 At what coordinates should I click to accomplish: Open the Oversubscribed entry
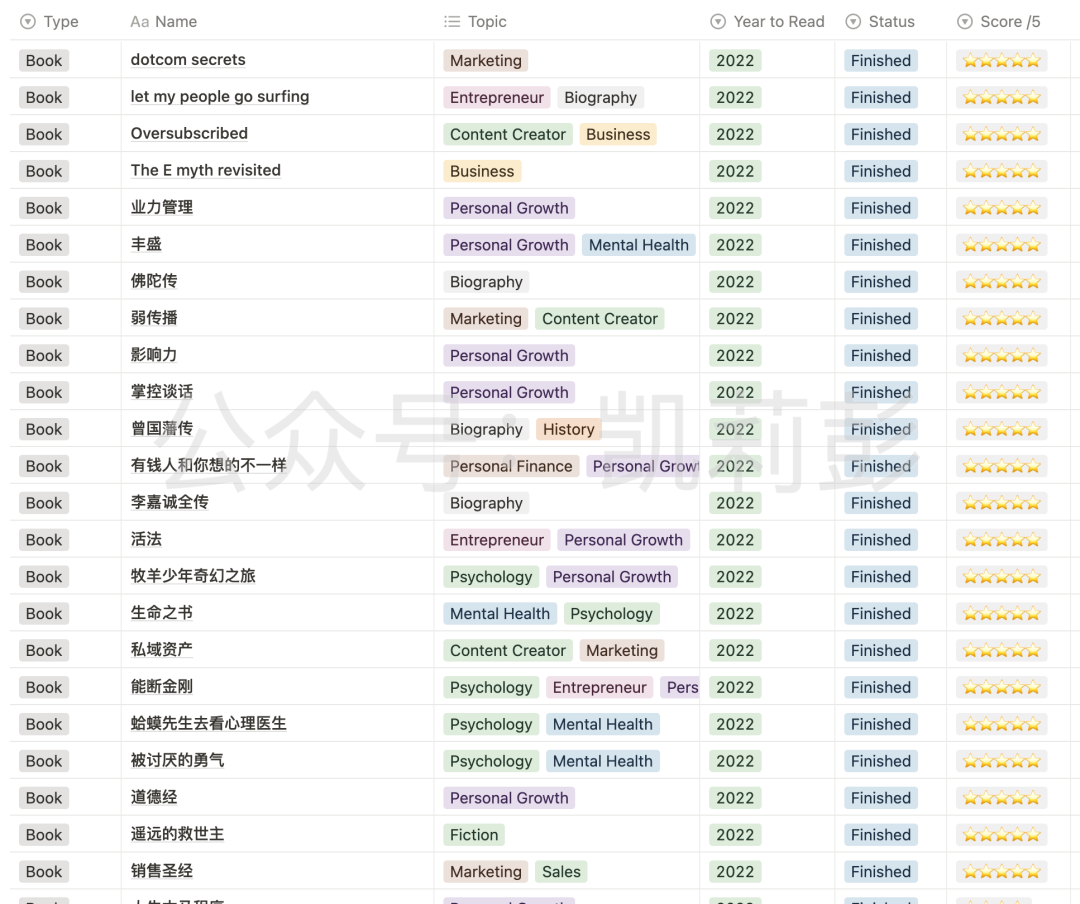[189, 134]
